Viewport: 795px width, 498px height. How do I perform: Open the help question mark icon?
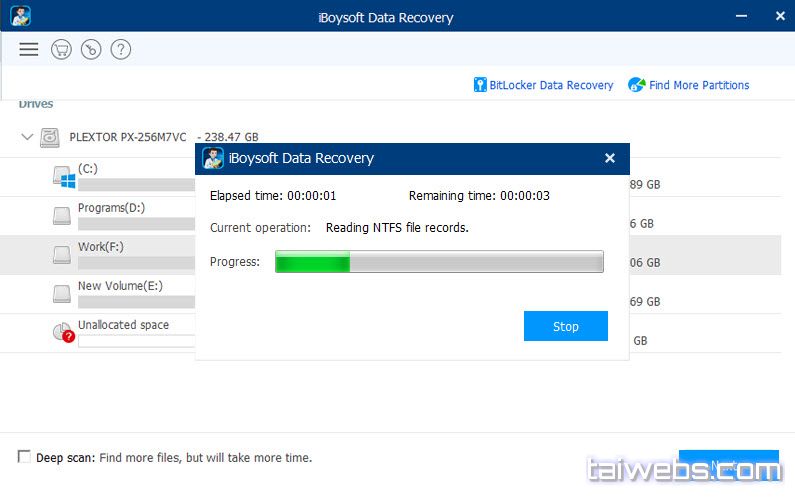[121, 49]
